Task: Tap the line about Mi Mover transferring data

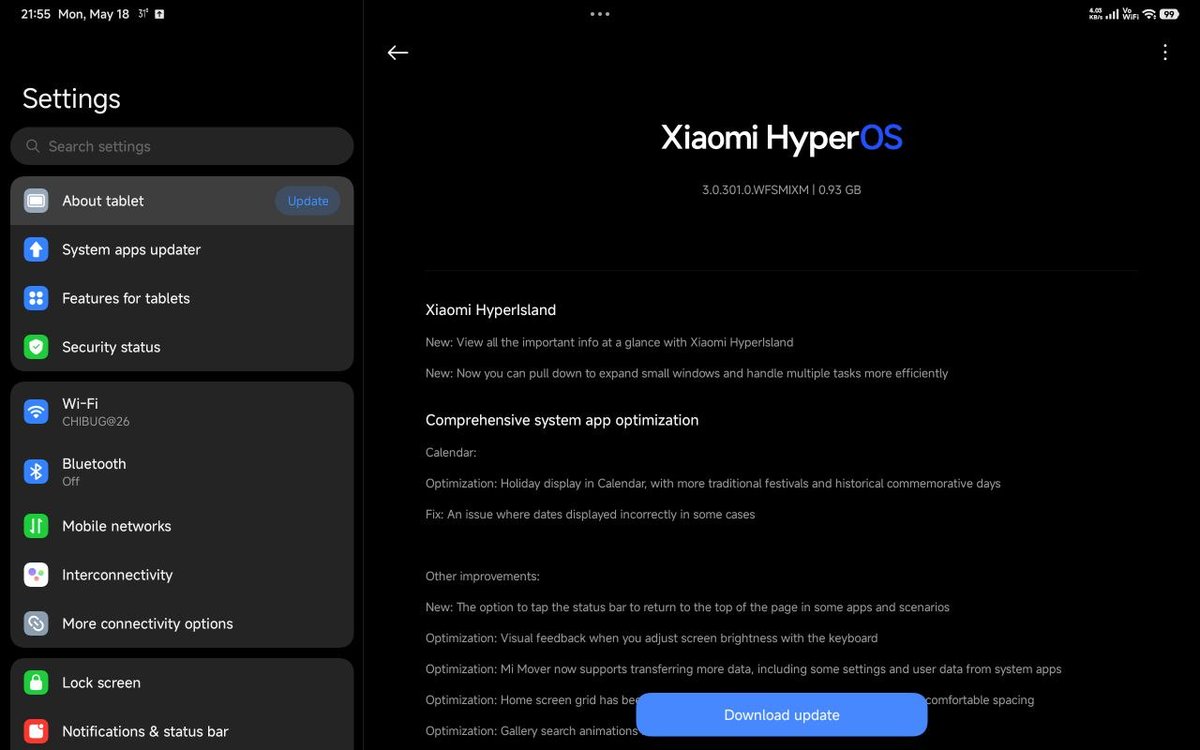Action: 744,670
